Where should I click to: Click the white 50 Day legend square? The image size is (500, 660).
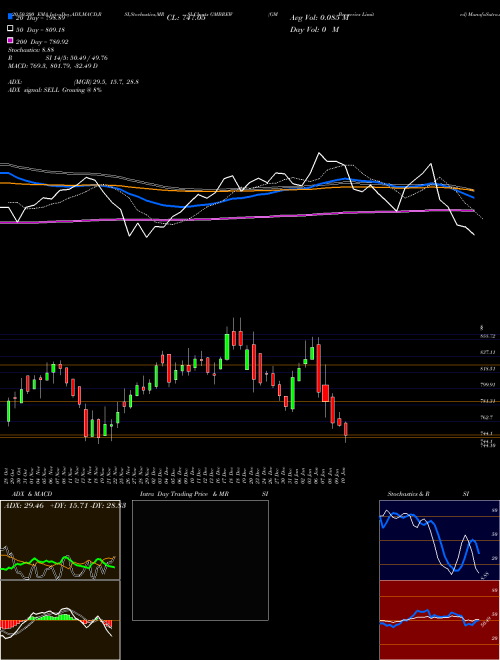click(10, 29)
